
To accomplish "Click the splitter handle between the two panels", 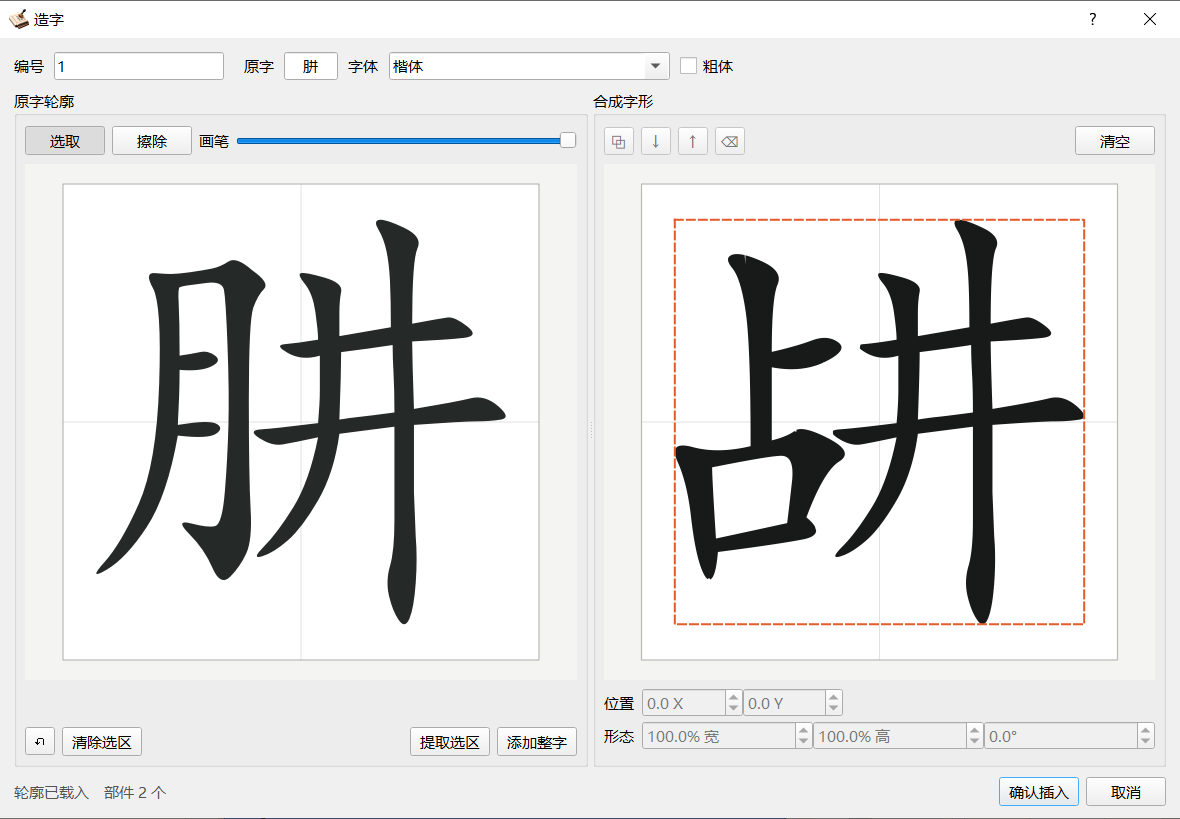I will (x=591, y=431).
